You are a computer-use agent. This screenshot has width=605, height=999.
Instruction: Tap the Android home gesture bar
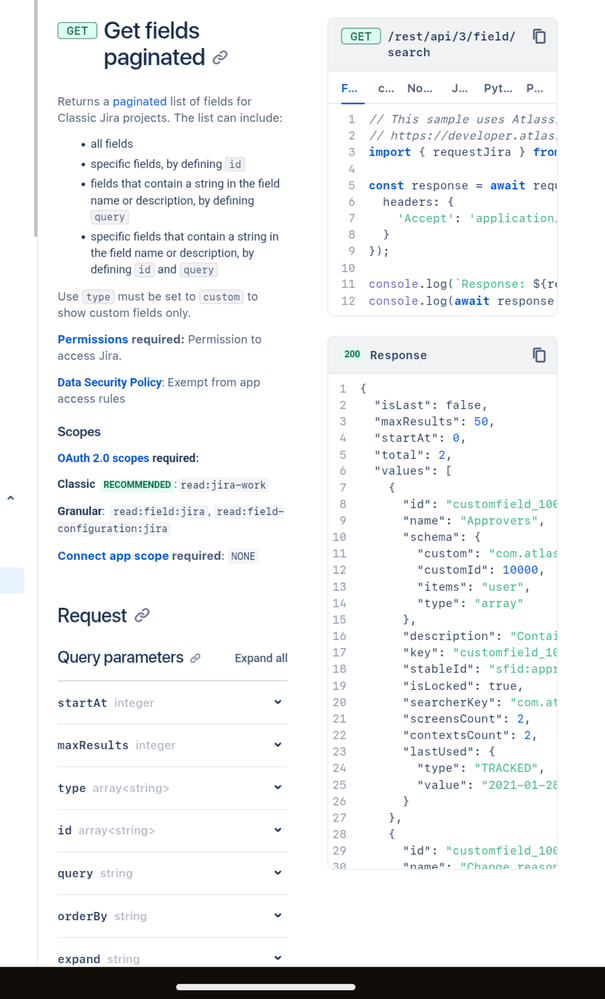click(266, 987)
